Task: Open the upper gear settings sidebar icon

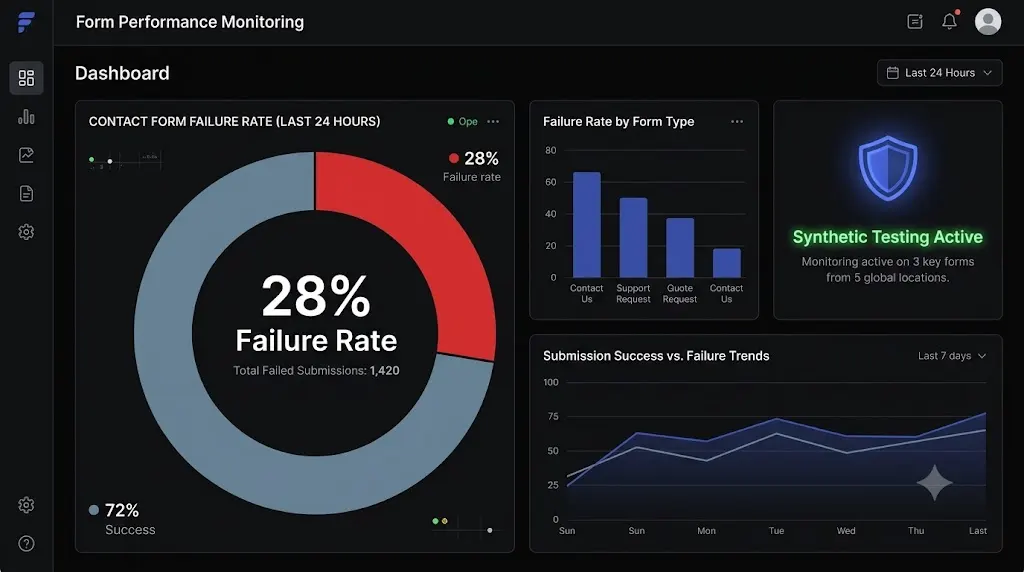Action: (x=26, y=232)
